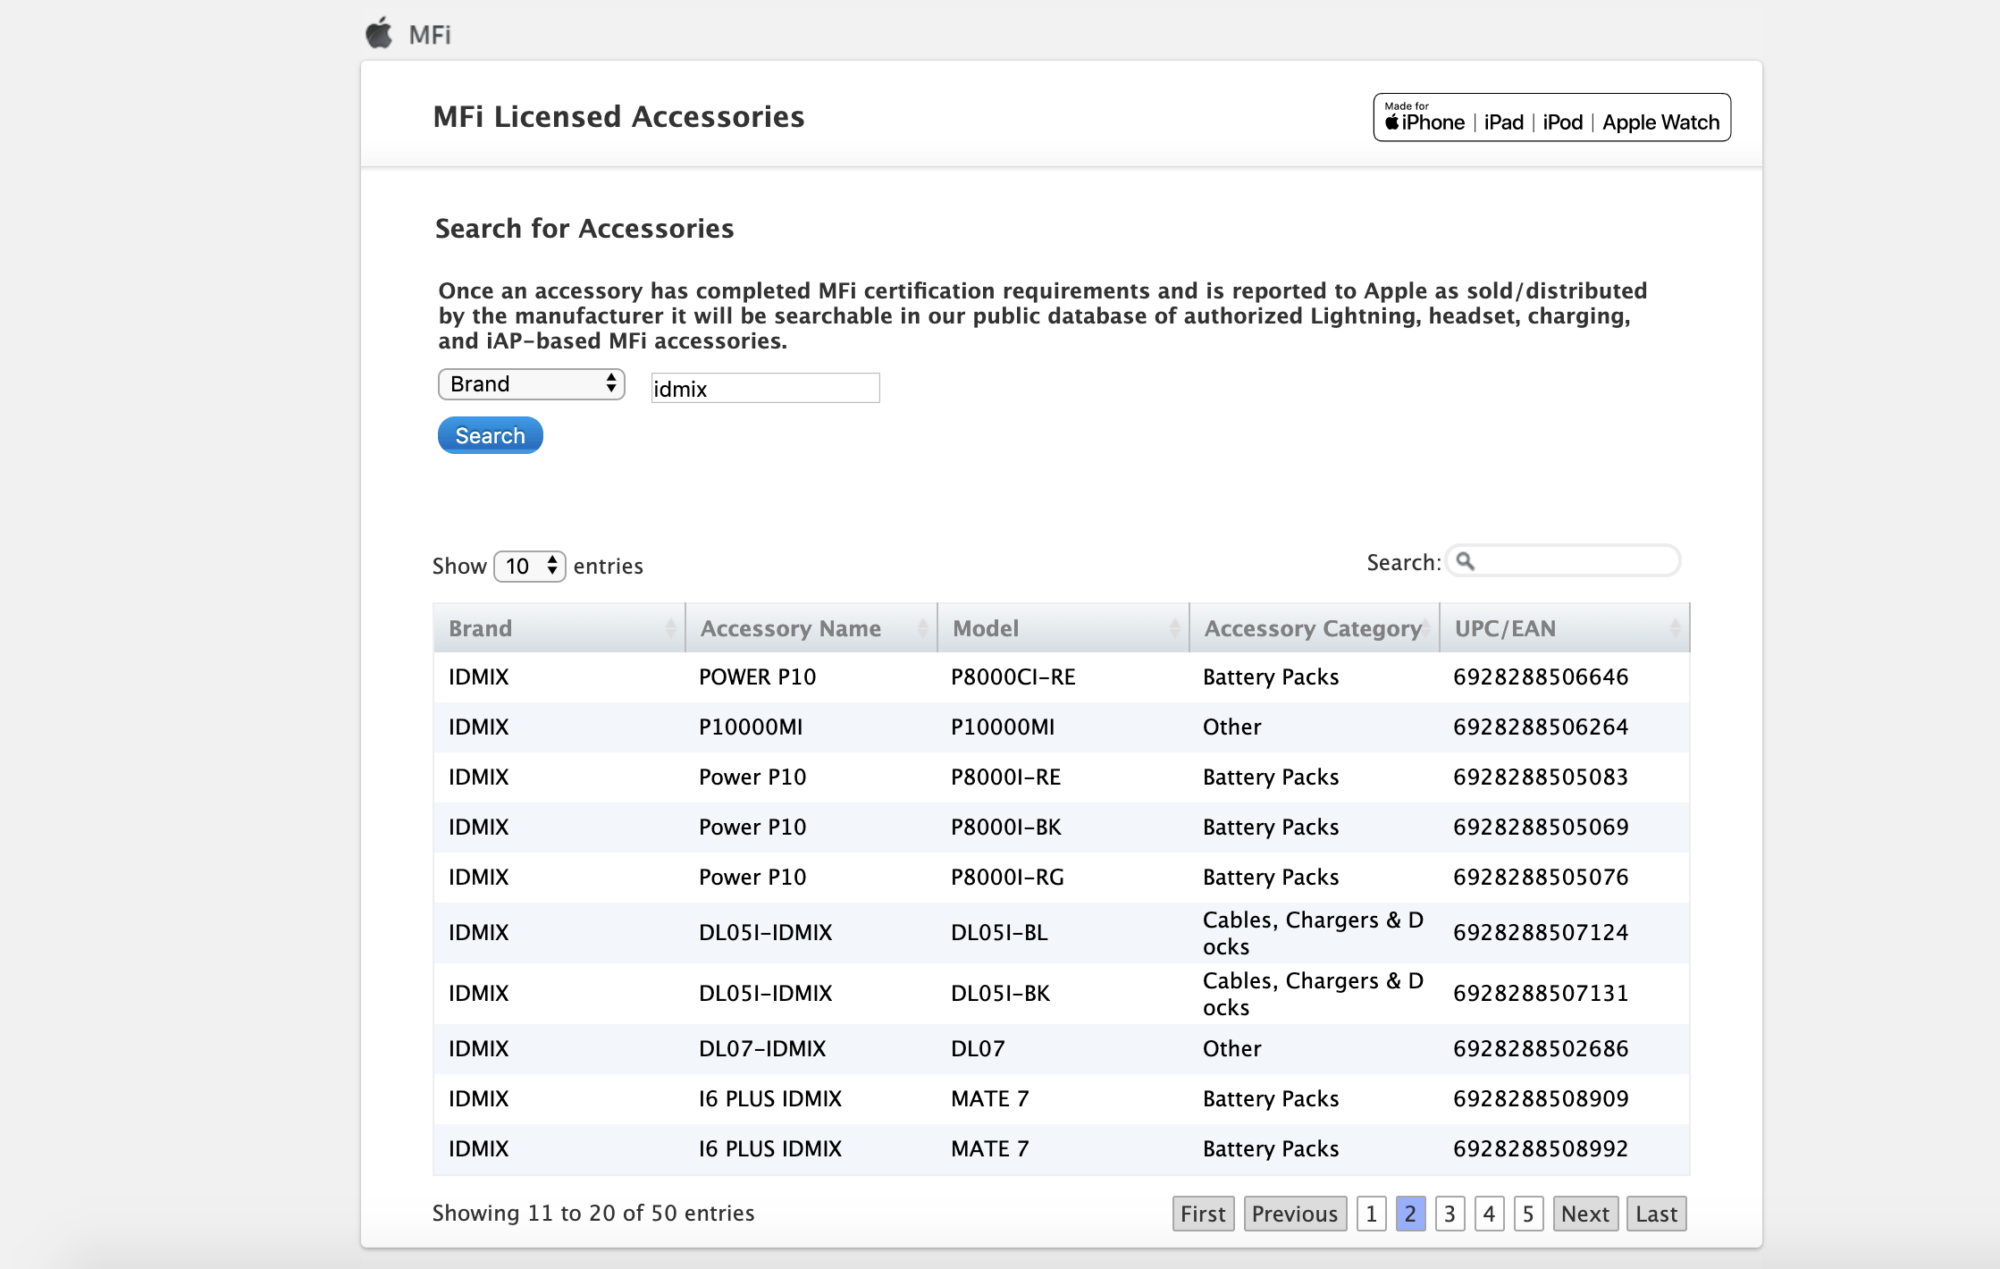Click the MFi text in top bar
Viewport: 2000px width, 1269px height.
(430, 35)
